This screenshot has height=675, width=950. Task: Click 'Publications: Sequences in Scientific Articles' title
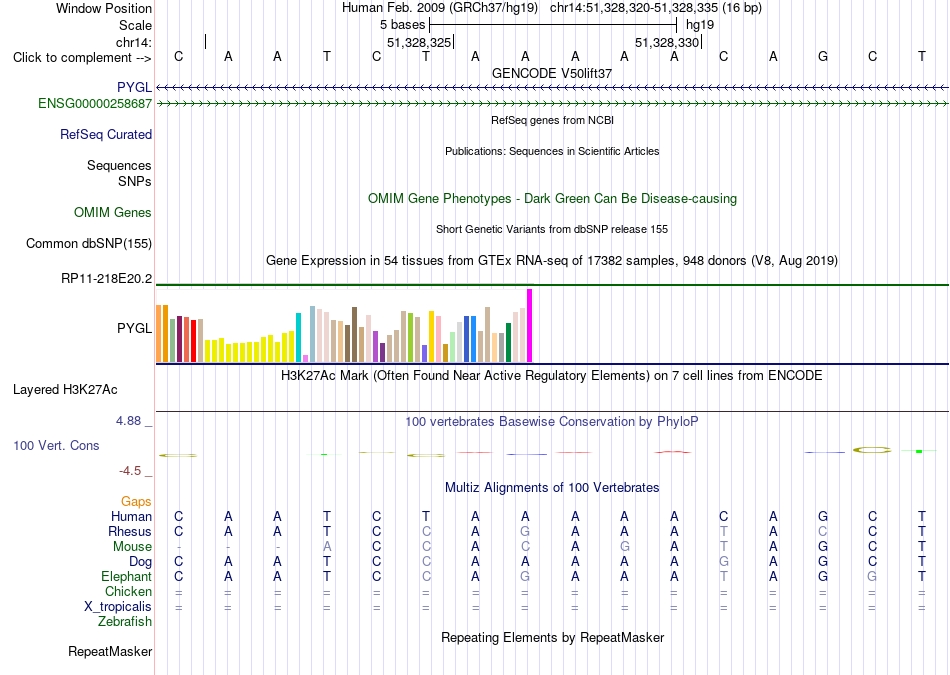point(552,151)
